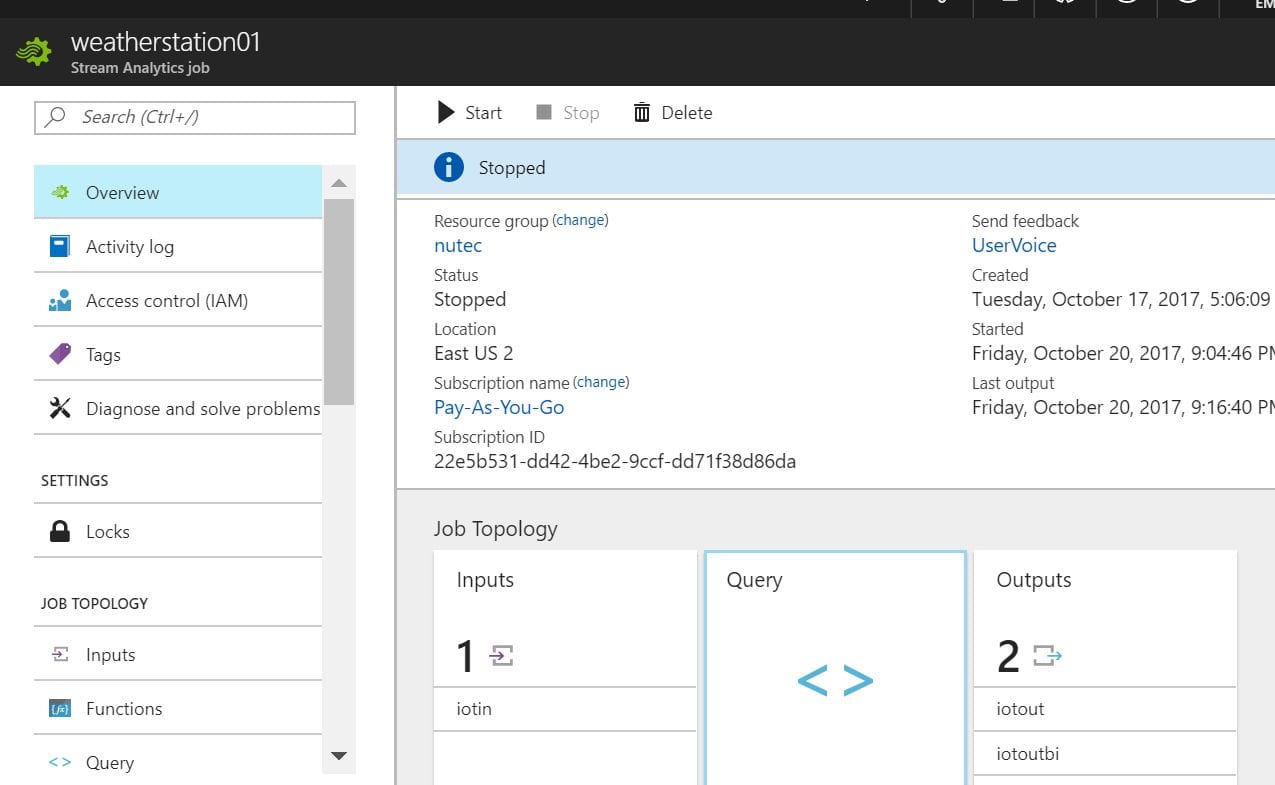1275x785 pixels.
Task: Open the Pay-As-You-Go subscription link
Action: [499, 407]
